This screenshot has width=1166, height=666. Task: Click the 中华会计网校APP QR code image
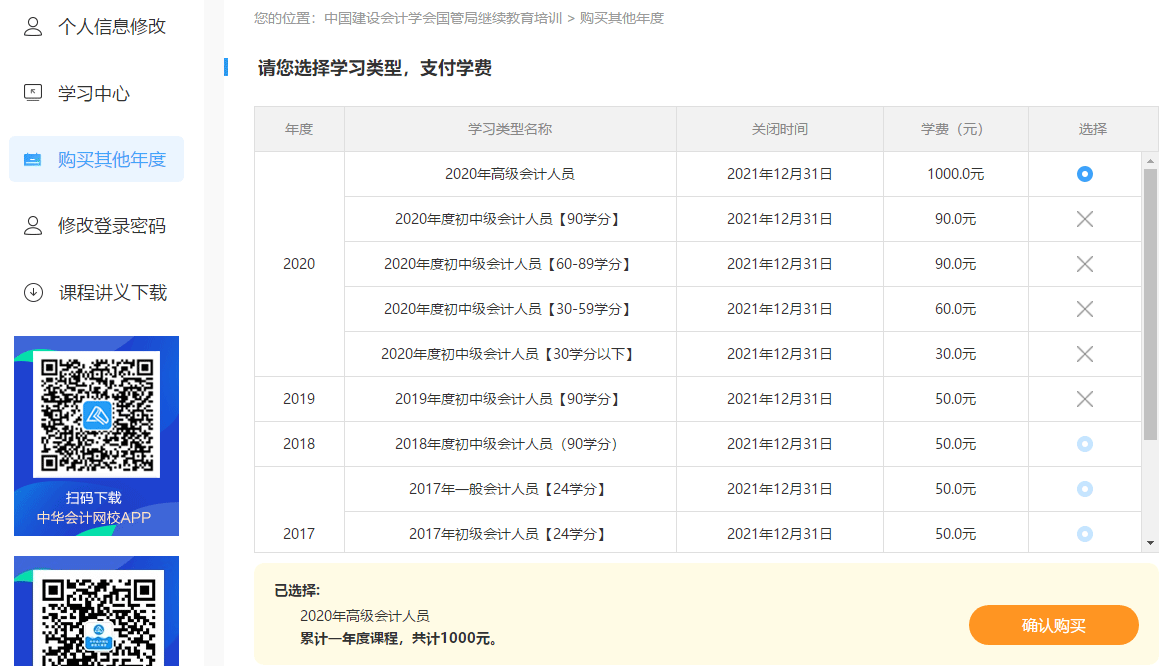click(x=96, y=414)
